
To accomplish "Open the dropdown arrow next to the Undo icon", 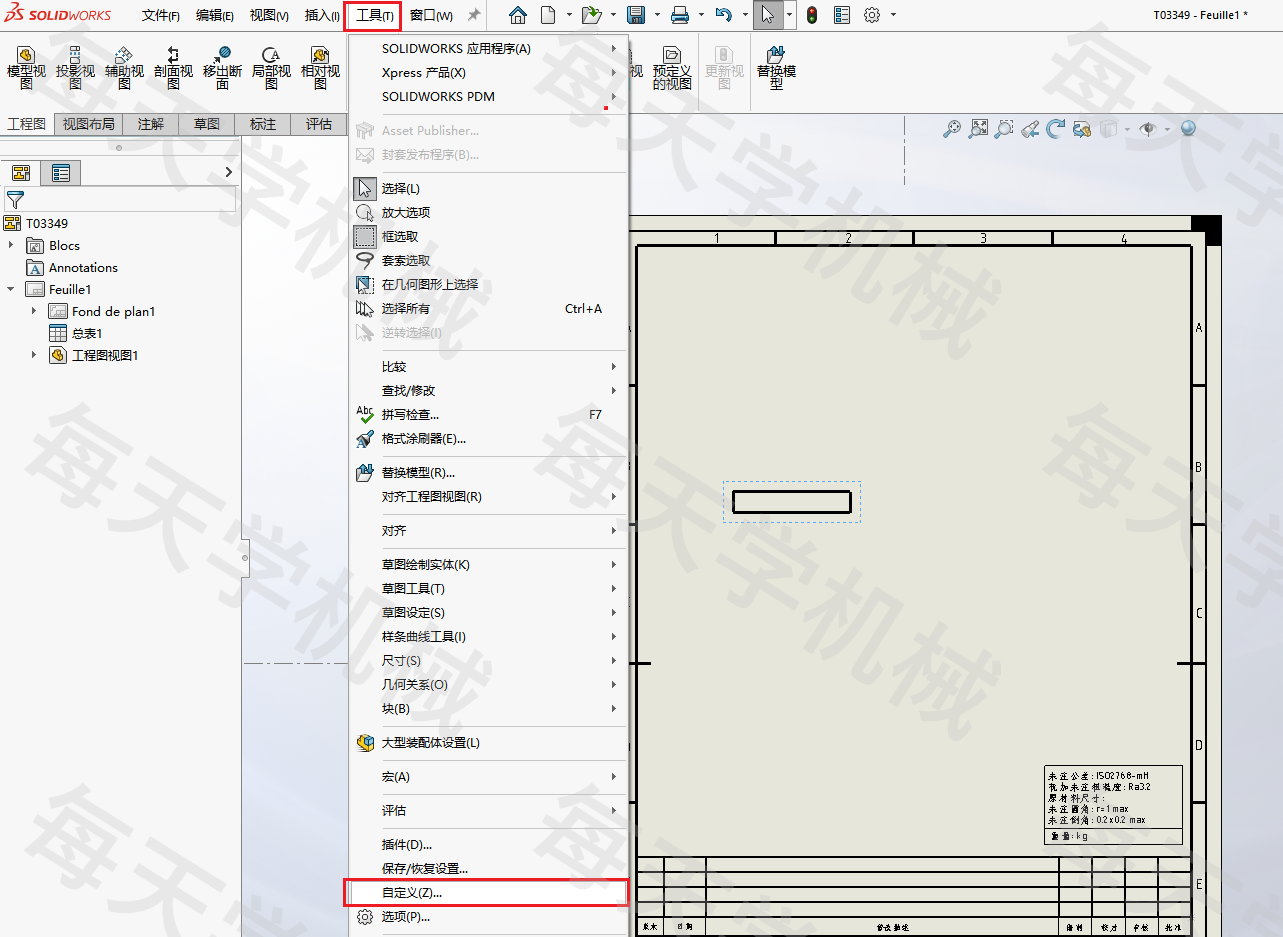I will click(745, 15).
